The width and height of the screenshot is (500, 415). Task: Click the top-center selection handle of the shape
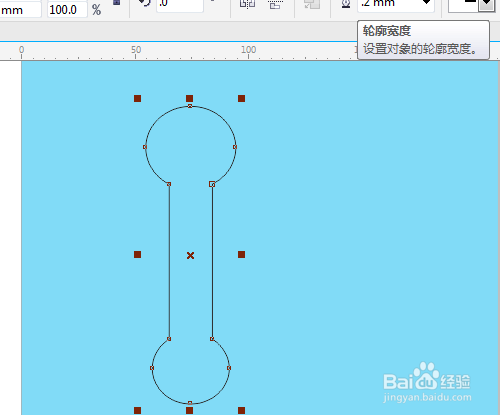(189, 98)
